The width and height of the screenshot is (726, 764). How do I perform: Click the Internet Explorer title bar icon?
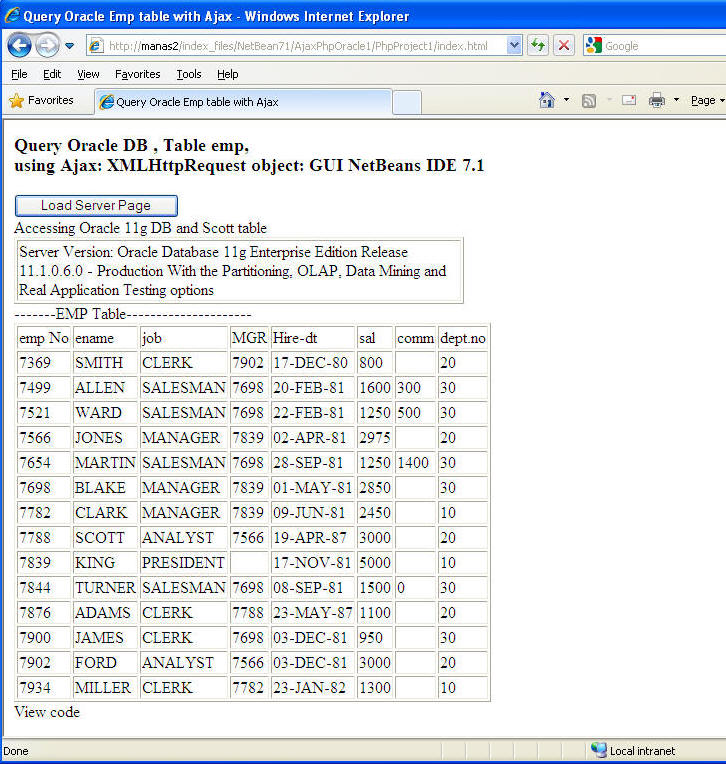tap(12, 15)
